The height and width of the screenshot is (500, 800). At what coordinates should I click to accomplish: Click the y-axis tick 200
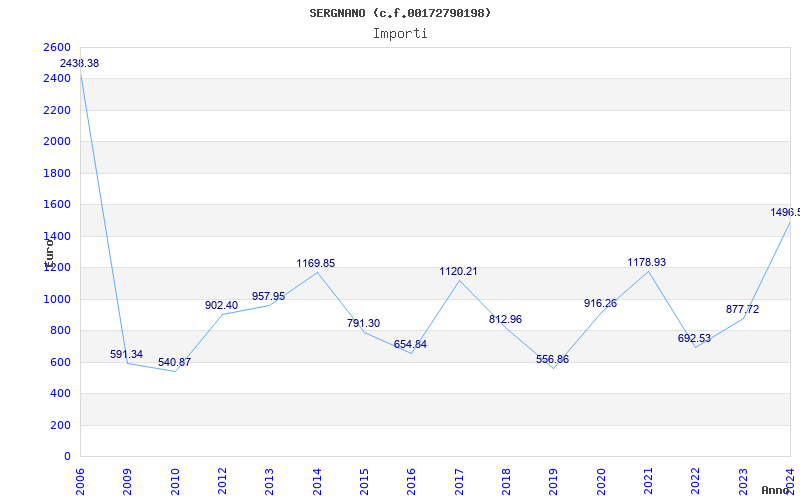click(x=60, y=426)
